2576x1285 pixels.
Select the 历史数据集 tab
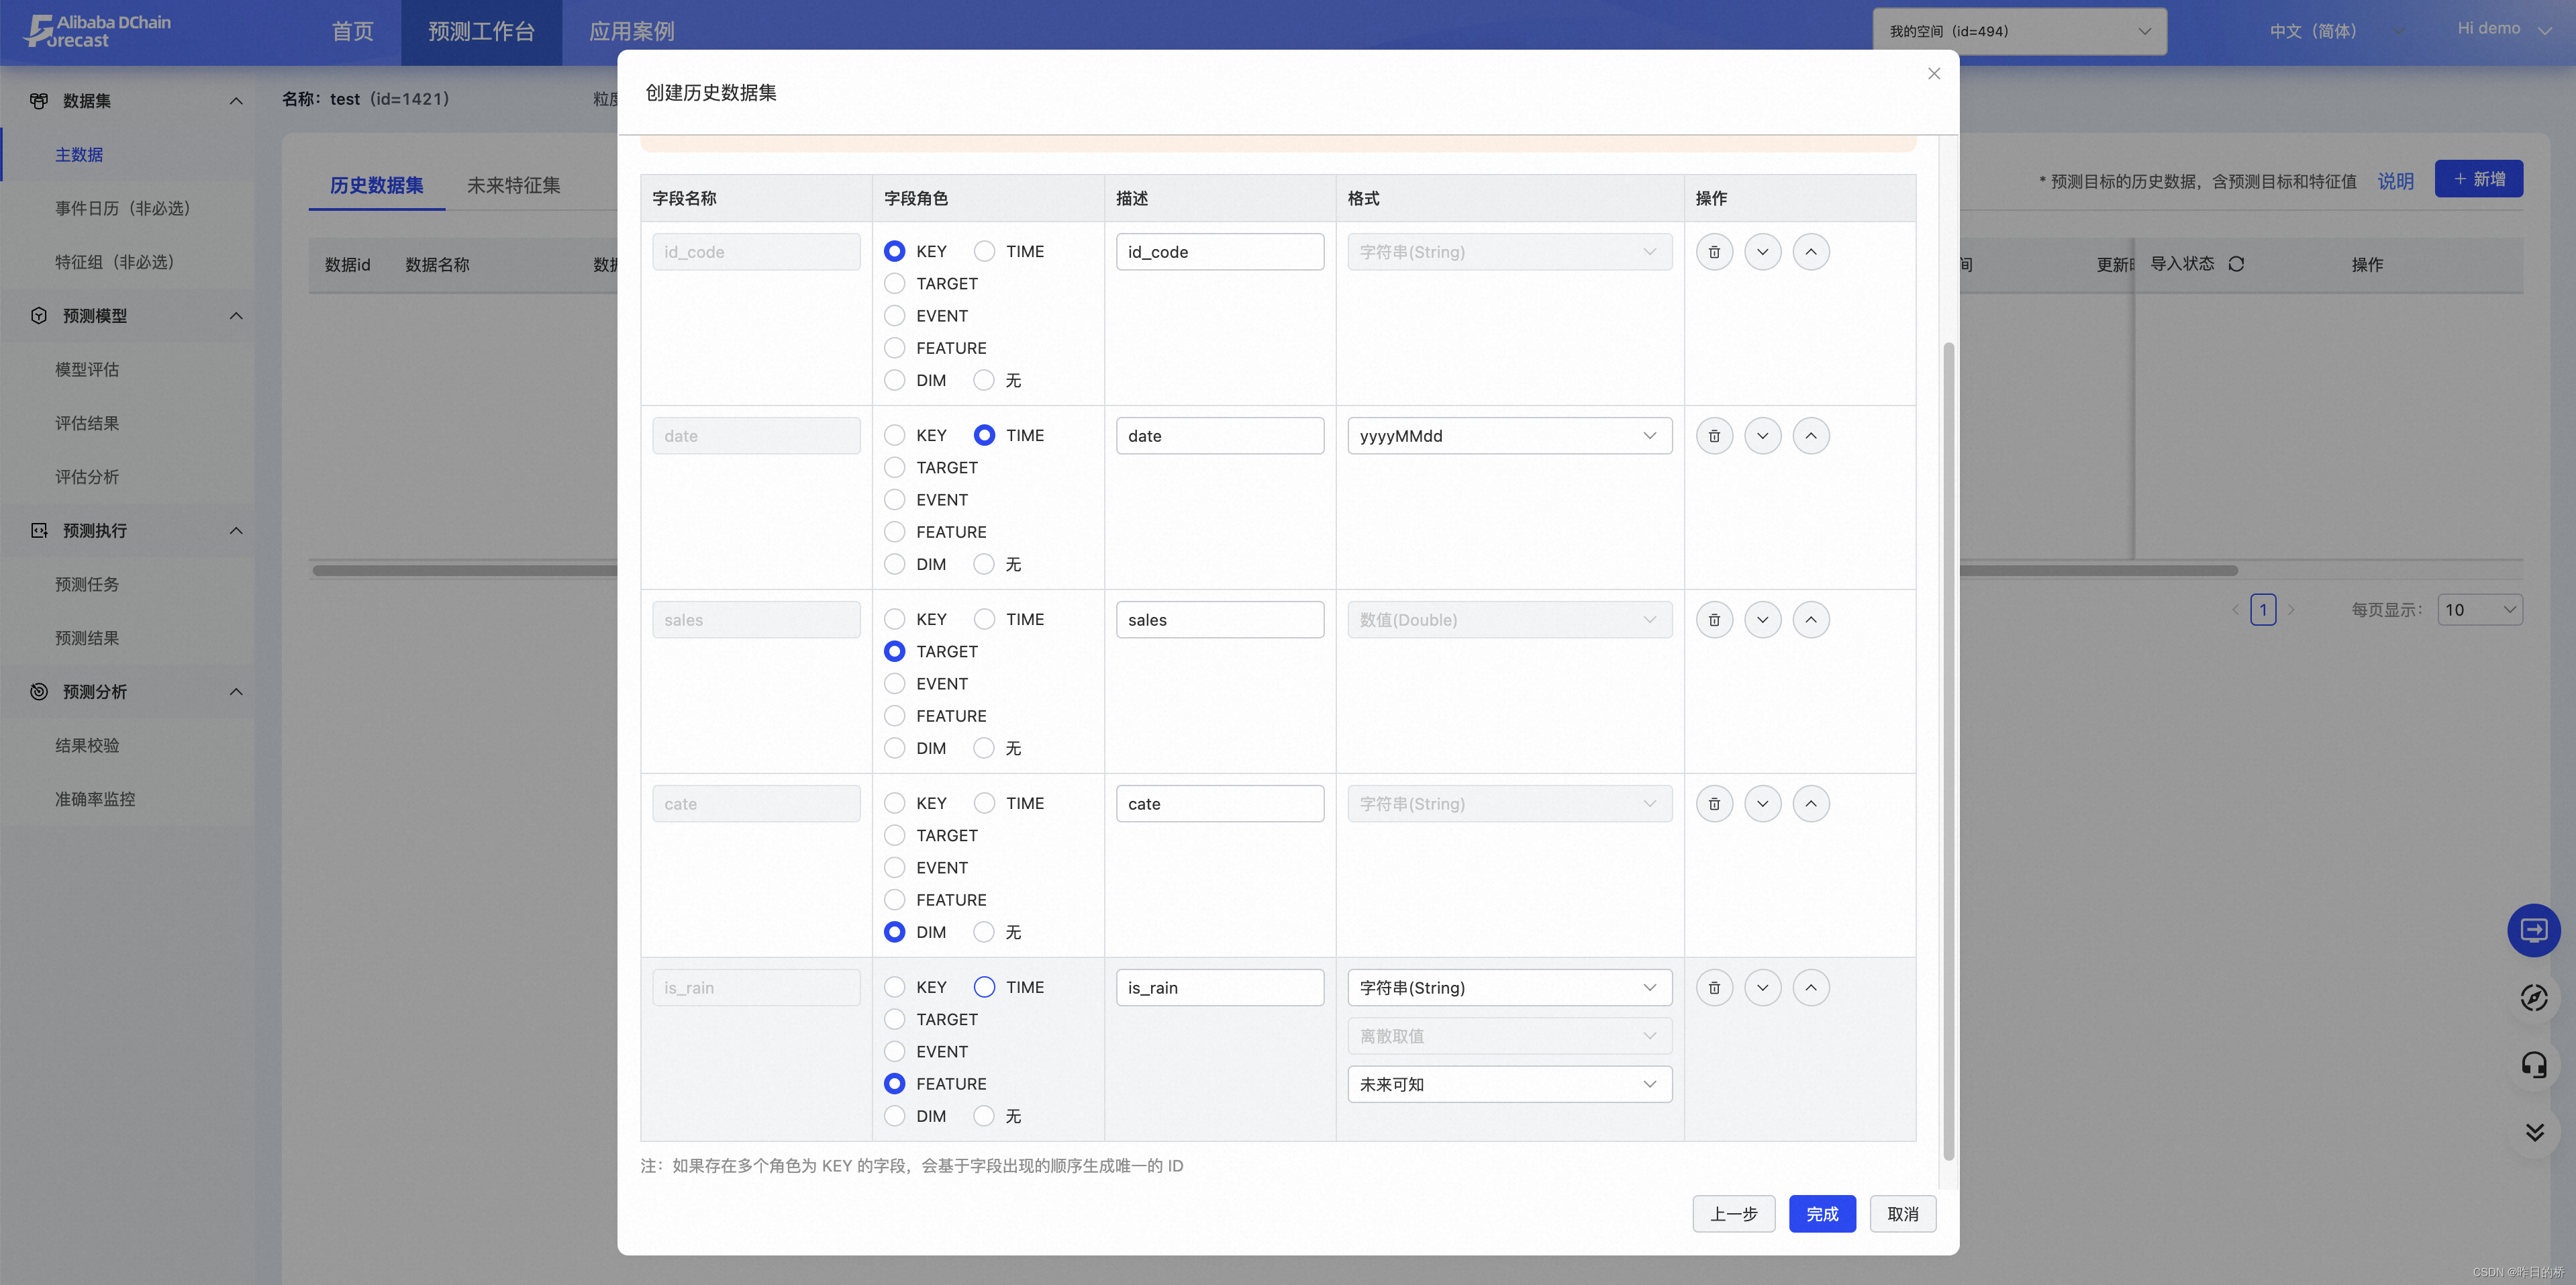click(376, 185)
